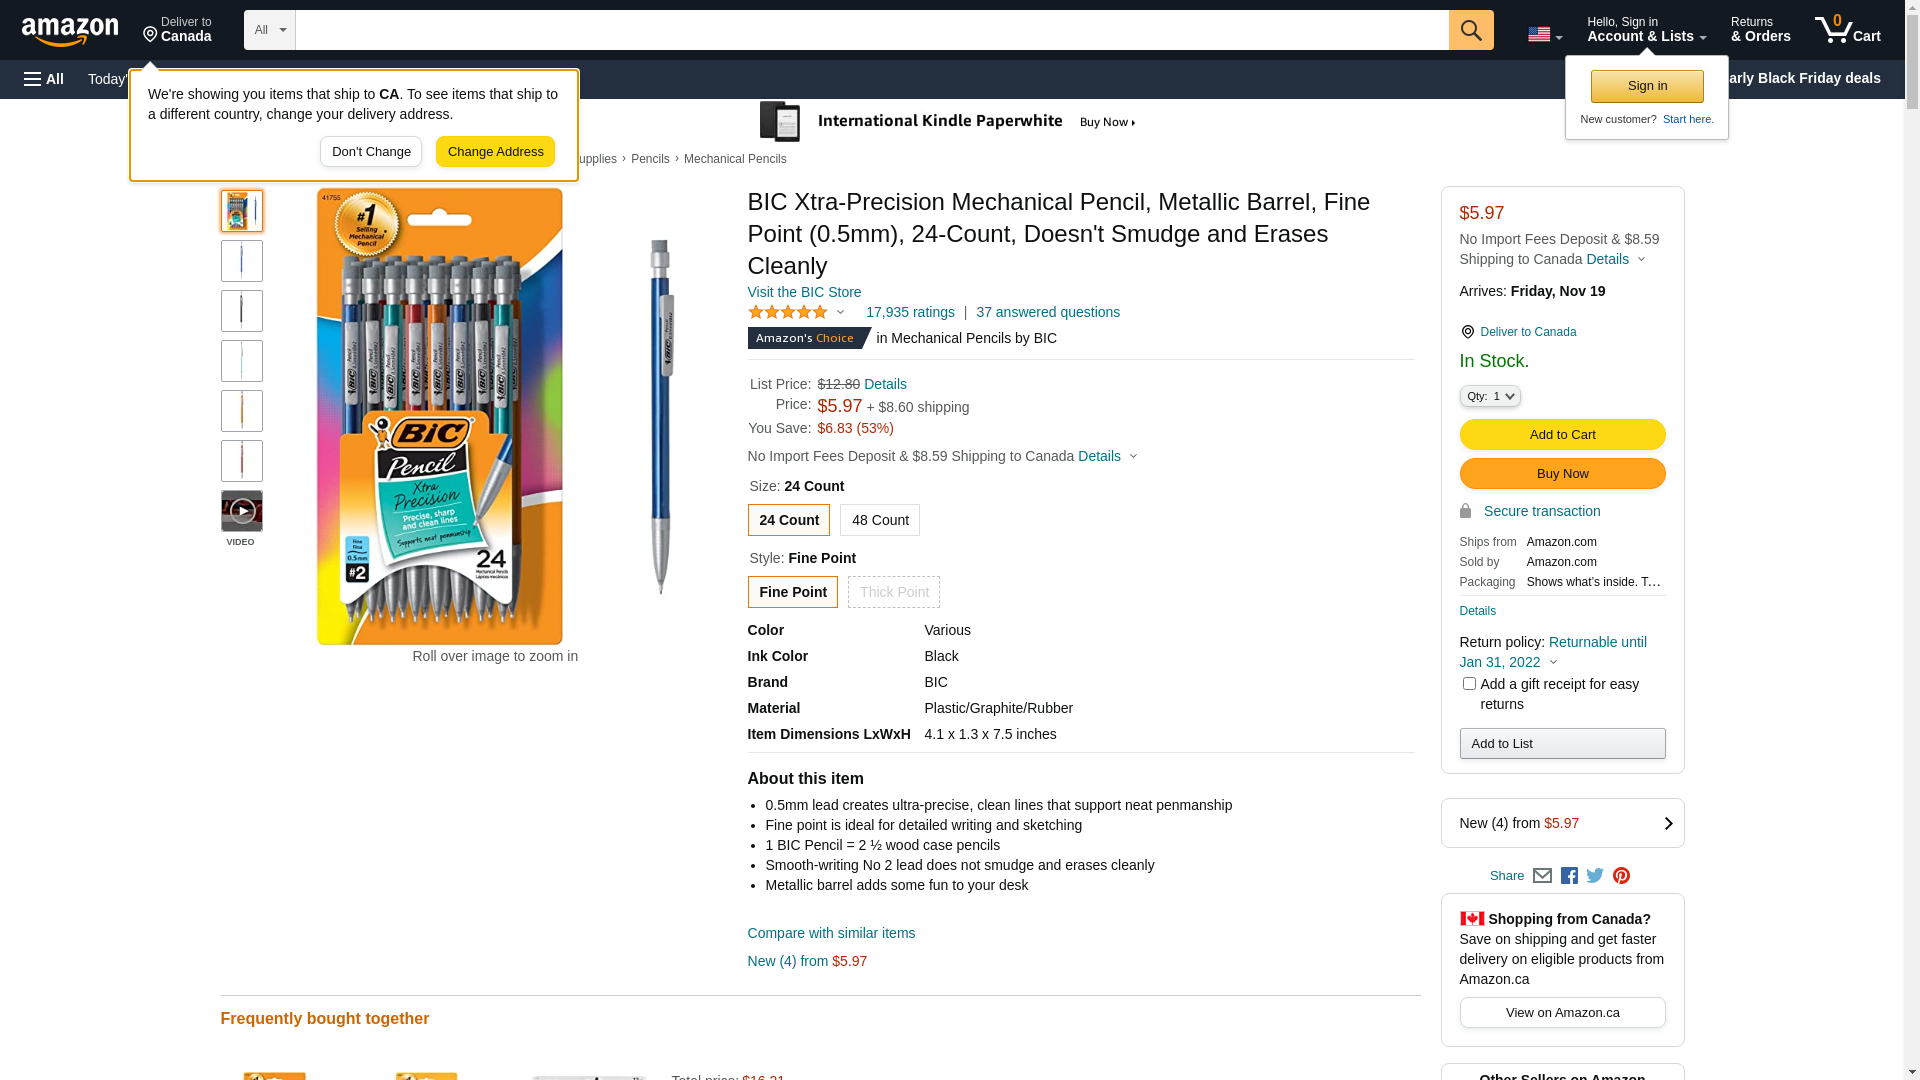Share on Pinterest icon
This screenshot has width=1920, height=1080.
click(1621, 876)
